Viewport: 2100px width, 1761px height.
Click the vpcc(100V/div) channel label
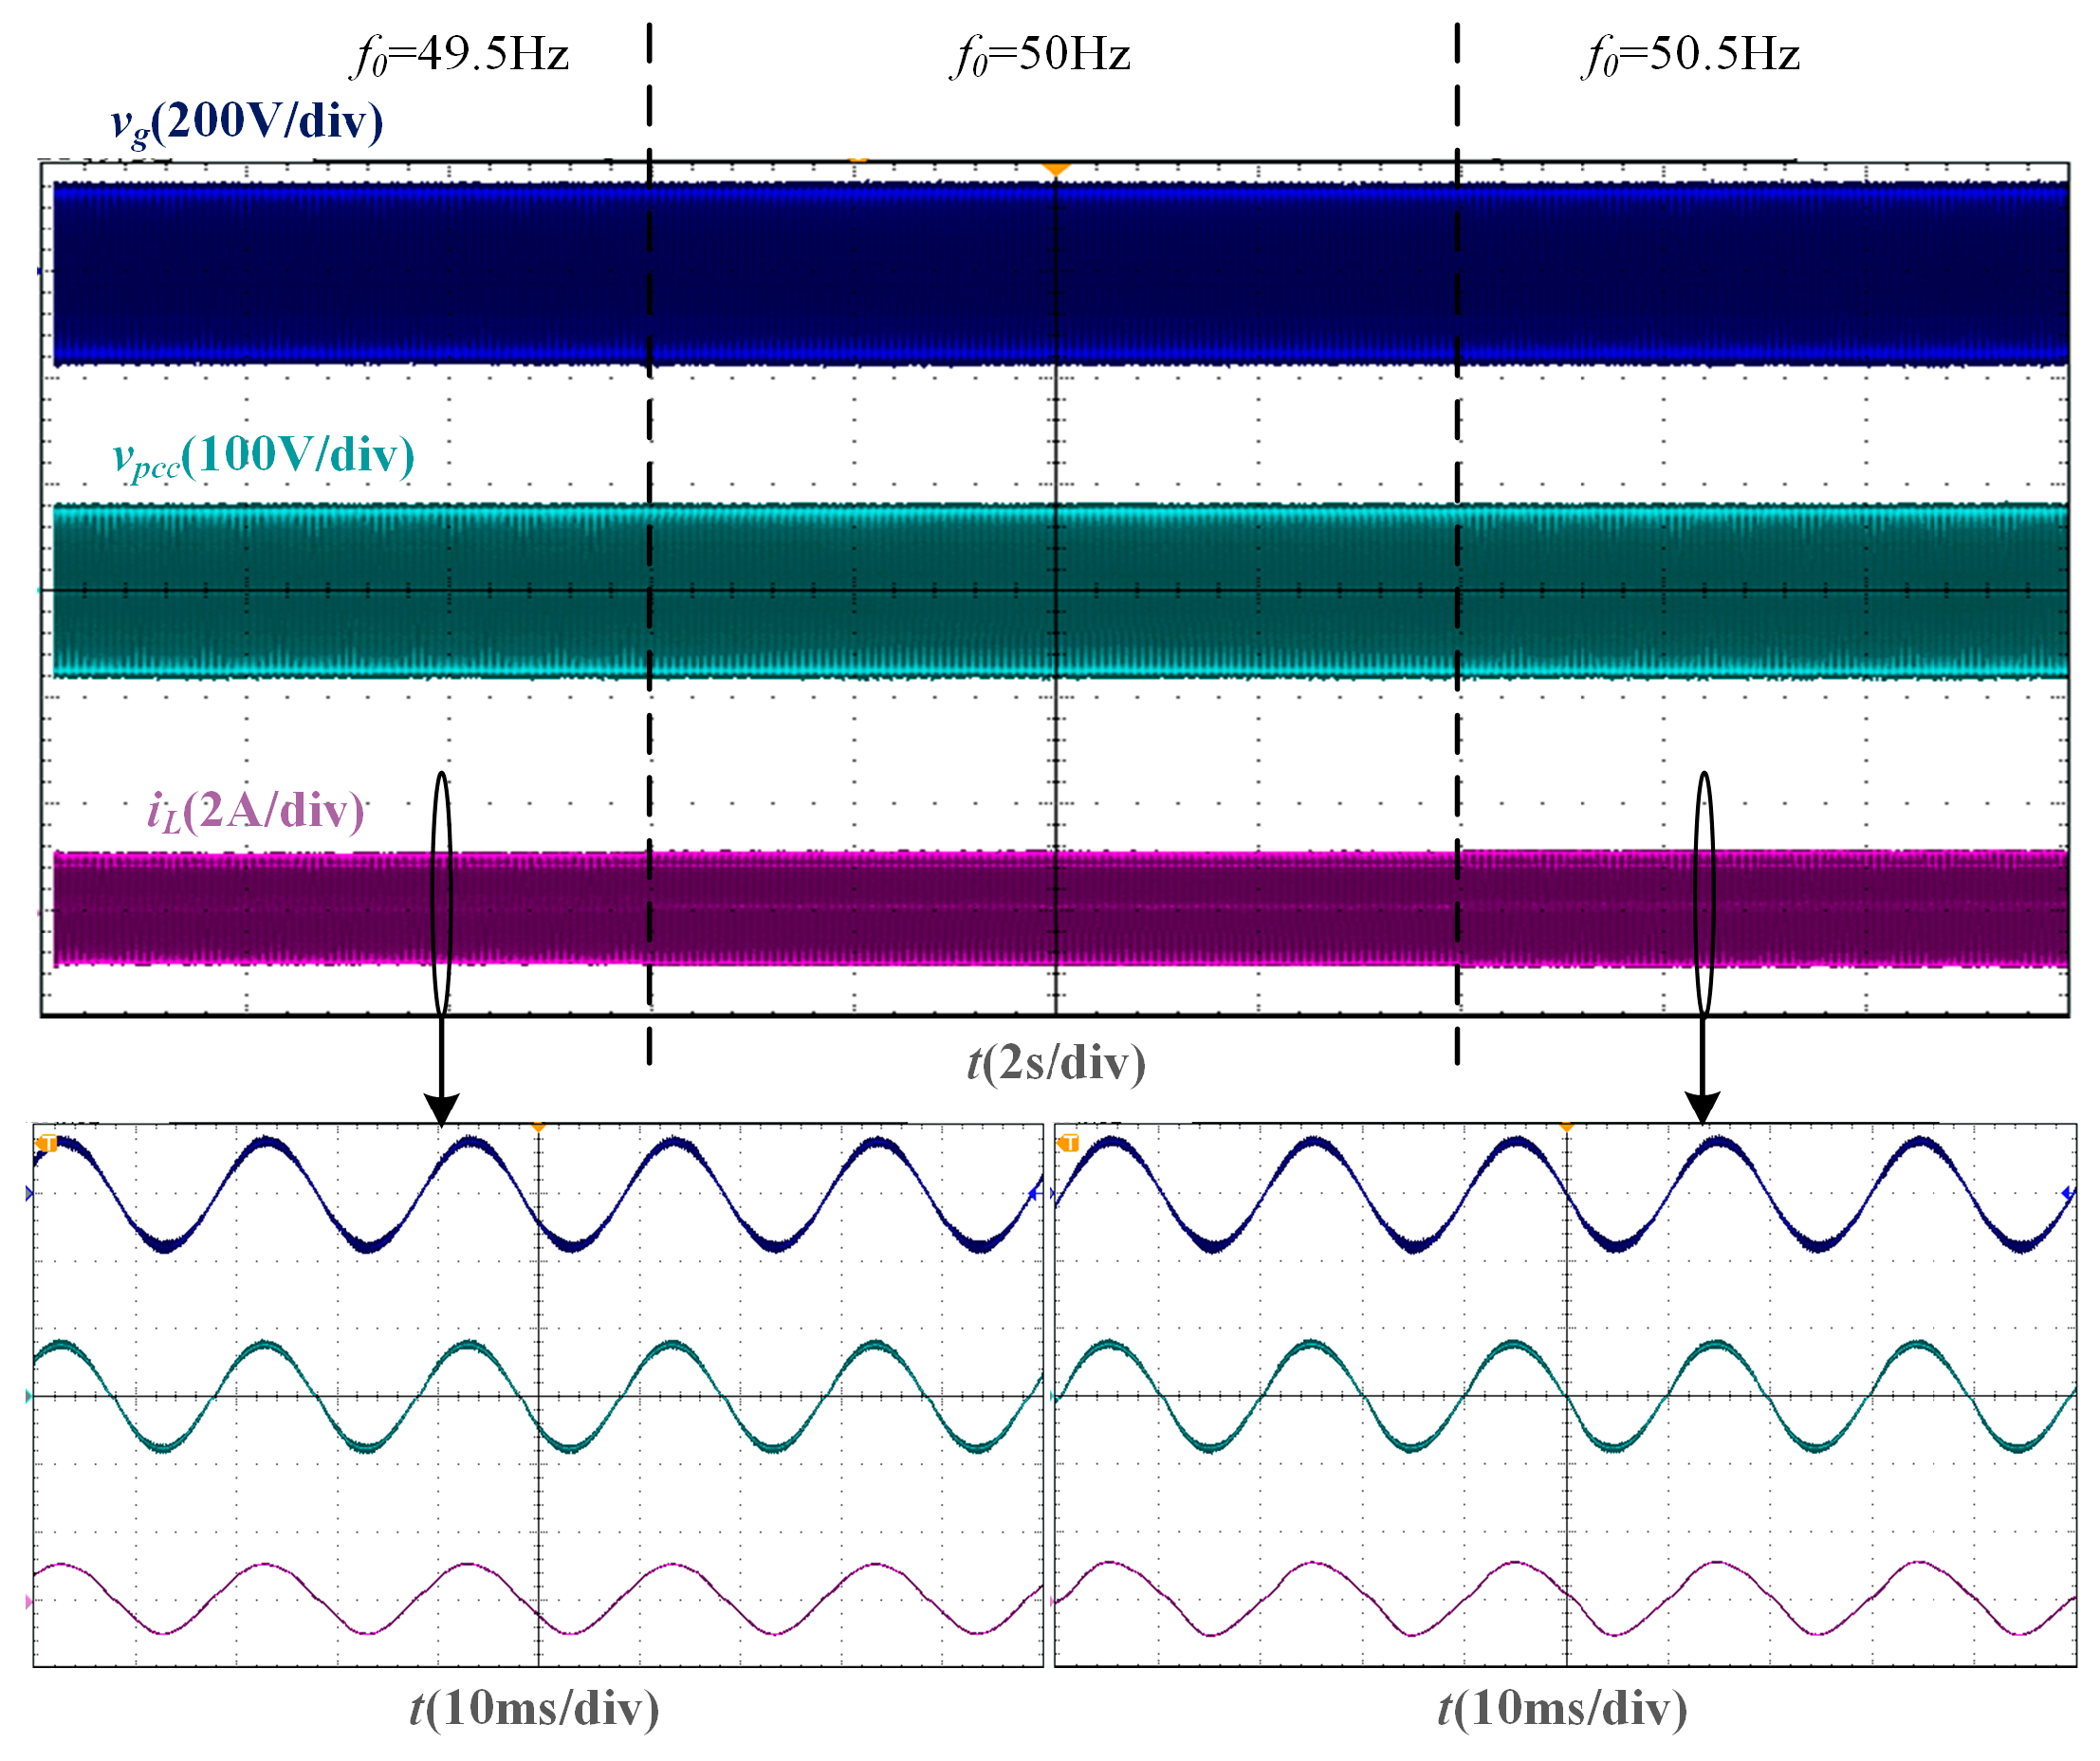click(x=263, y=456)
